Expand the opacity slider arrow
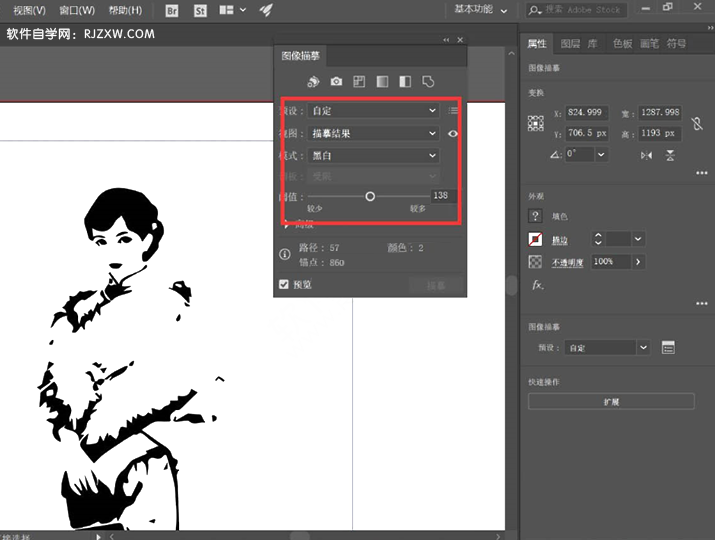This screenshot has height=540, width=715. coord(638,262)
